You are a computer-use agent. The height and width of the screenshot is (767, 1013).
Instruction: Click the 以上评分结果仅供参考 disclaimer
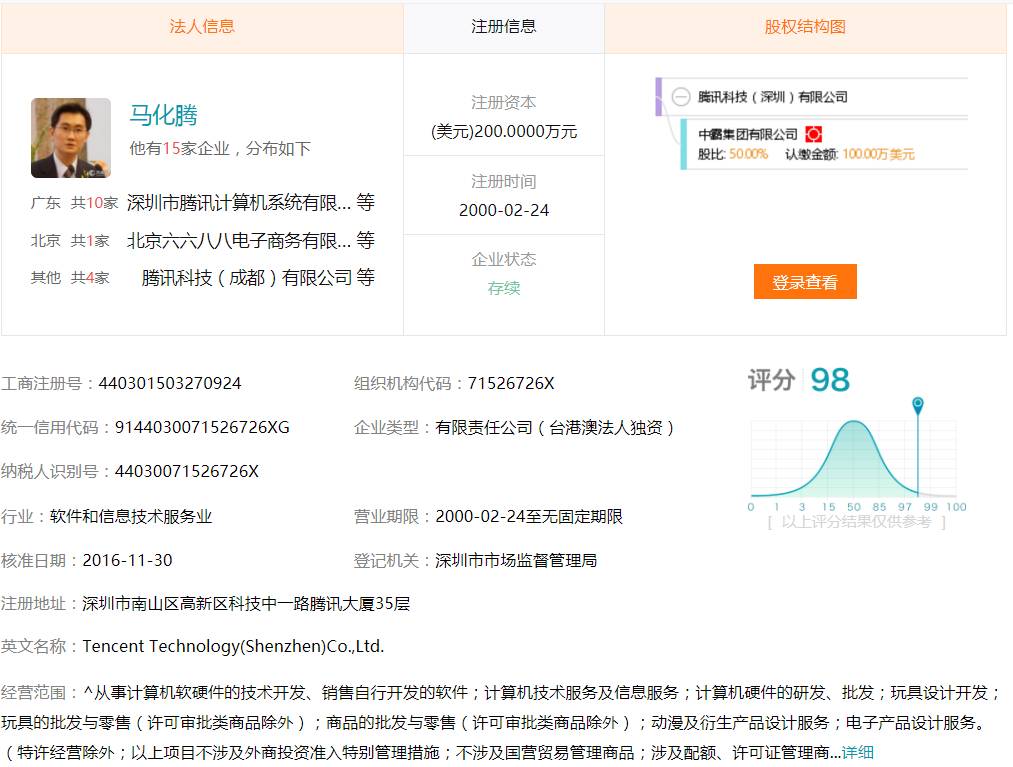point(857,522)
